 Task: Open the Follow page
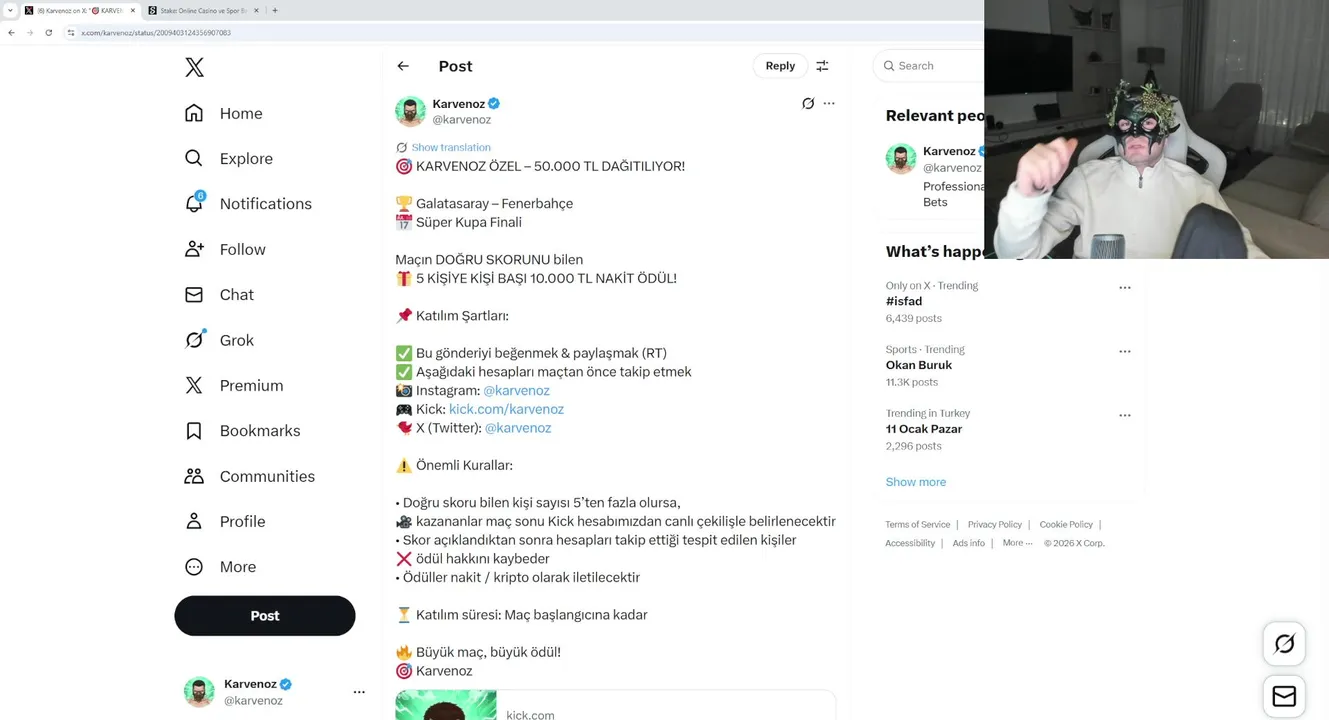[225, 249]
